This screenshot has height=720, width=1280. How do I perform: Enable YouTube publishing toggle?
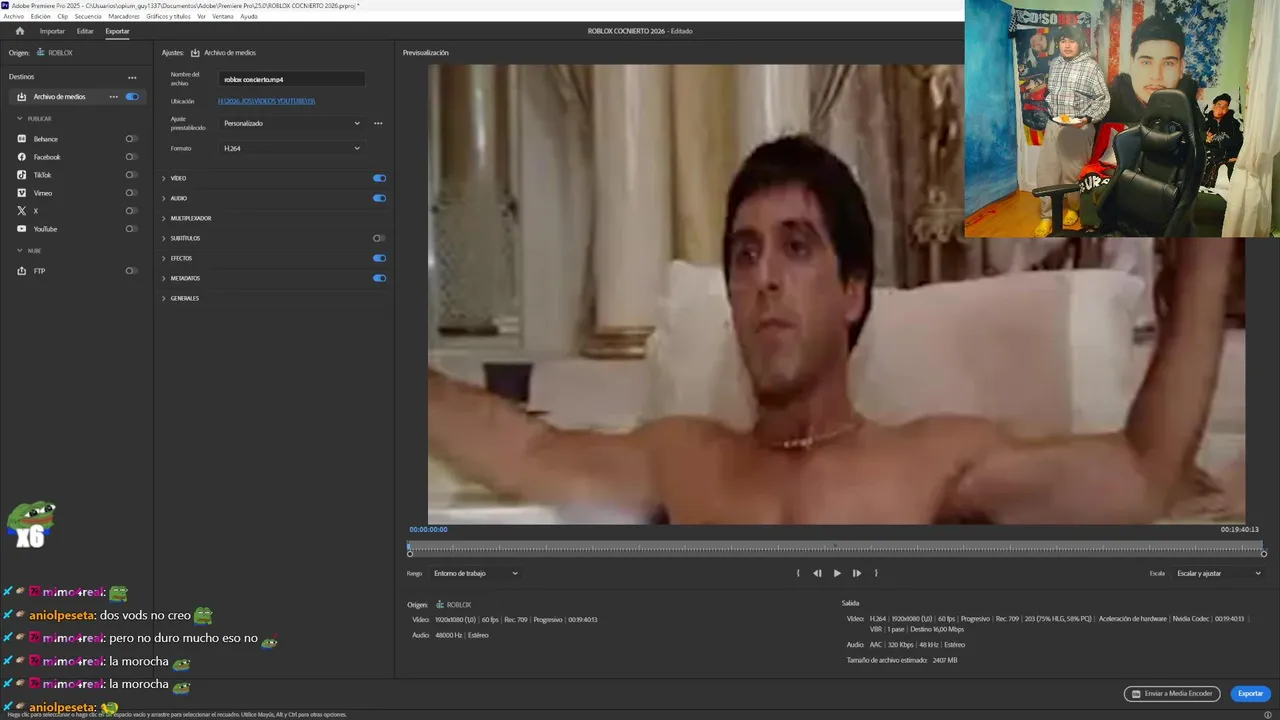point(131,229)
